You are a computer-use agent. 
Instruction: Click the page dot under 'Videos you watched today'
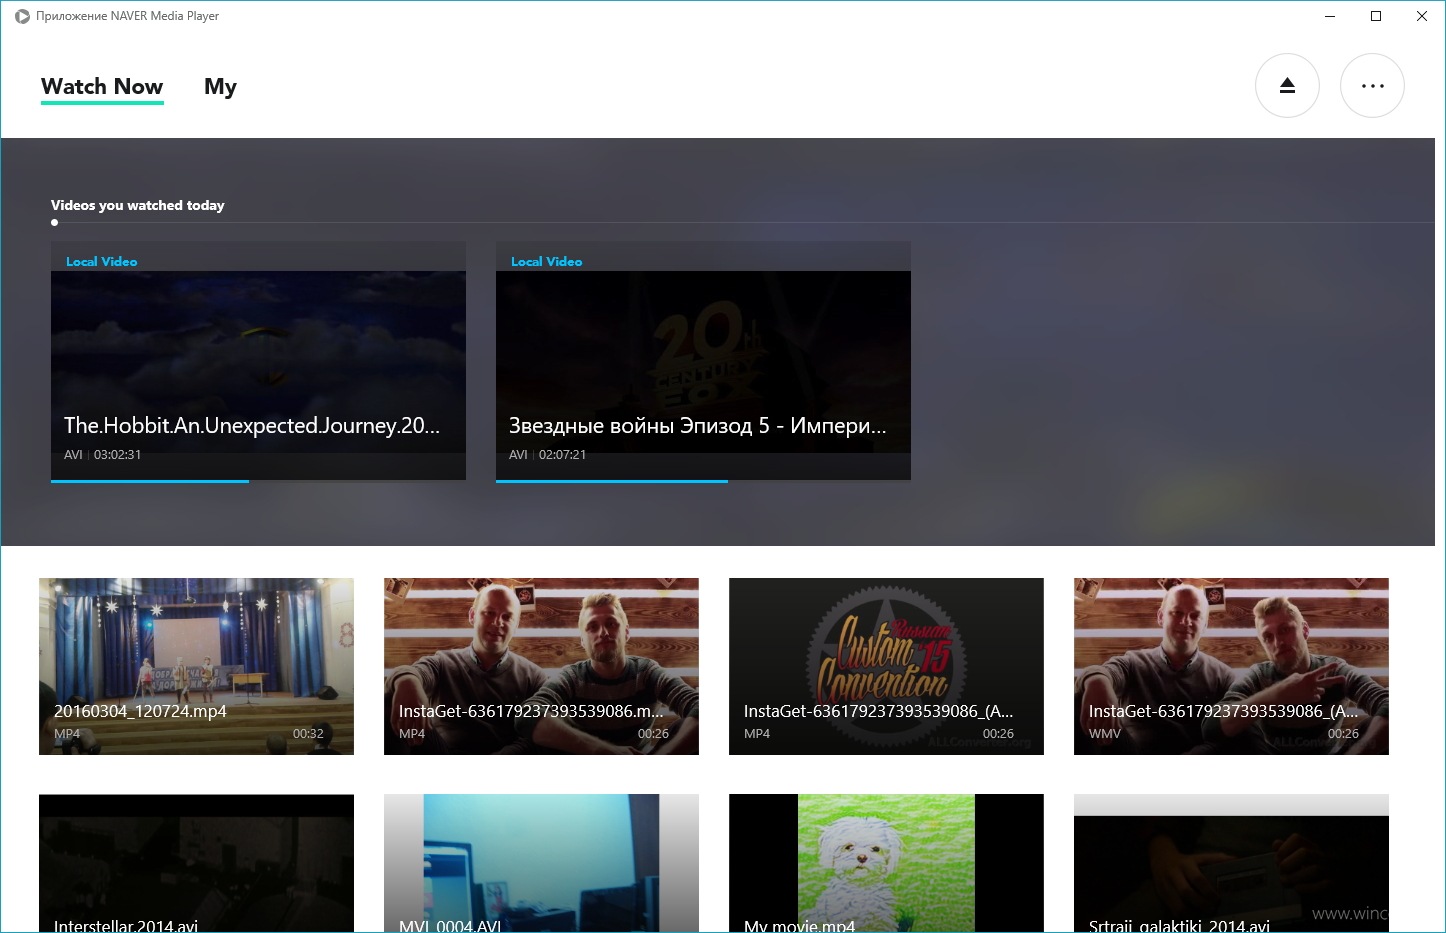click(x=54, y=223)
